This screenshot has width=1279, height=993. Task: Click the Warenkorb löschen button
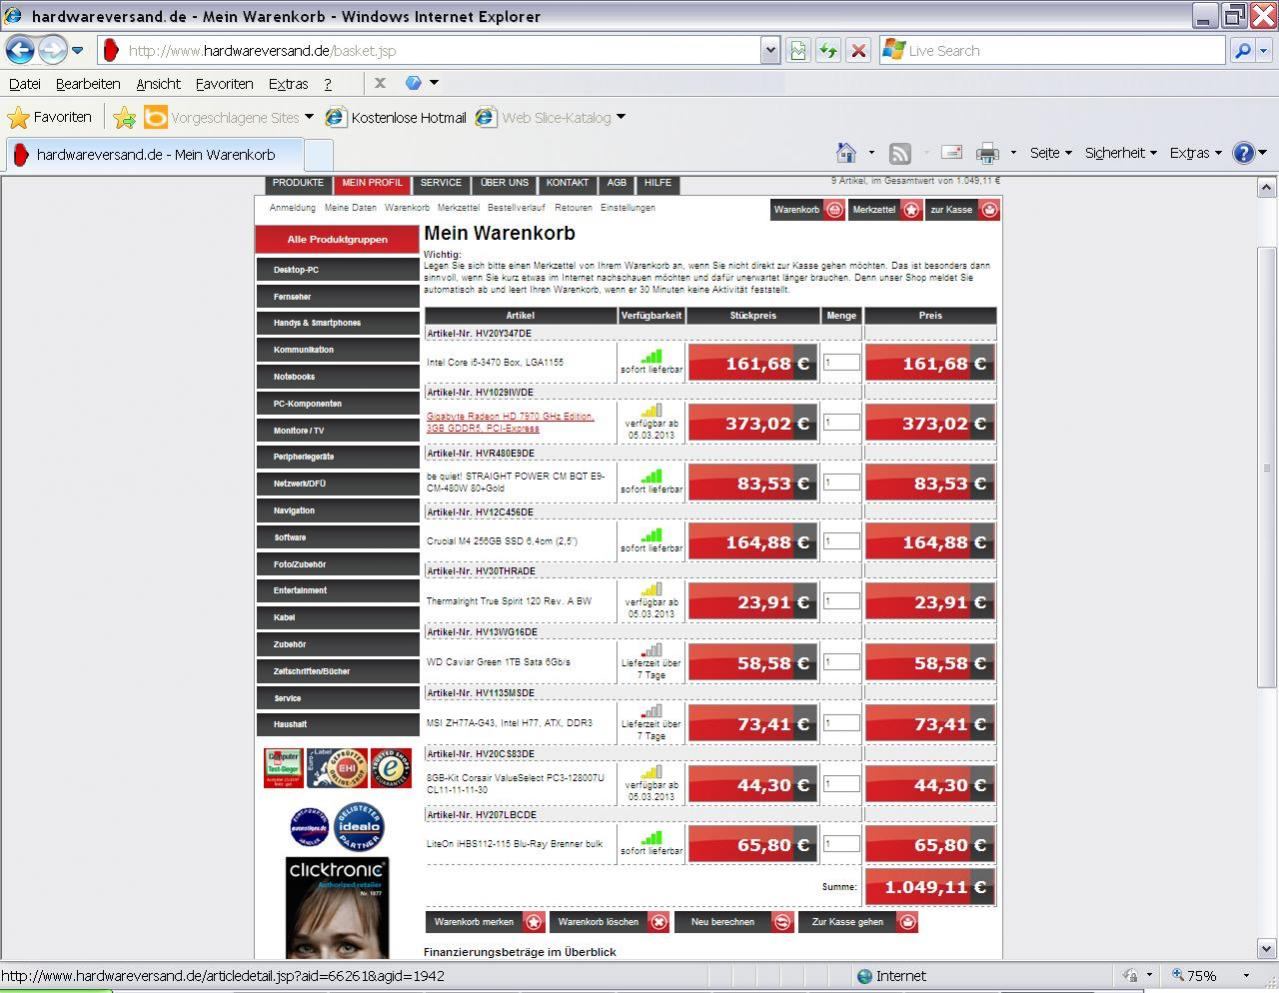tap(610, 922)
